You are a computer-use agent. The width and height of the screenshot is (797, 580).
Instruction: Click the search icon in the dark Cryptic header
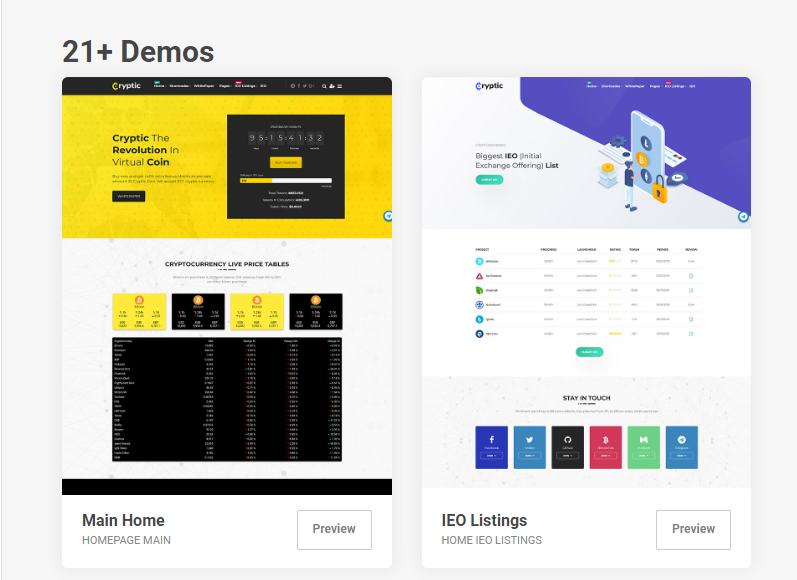coord(324,86)
